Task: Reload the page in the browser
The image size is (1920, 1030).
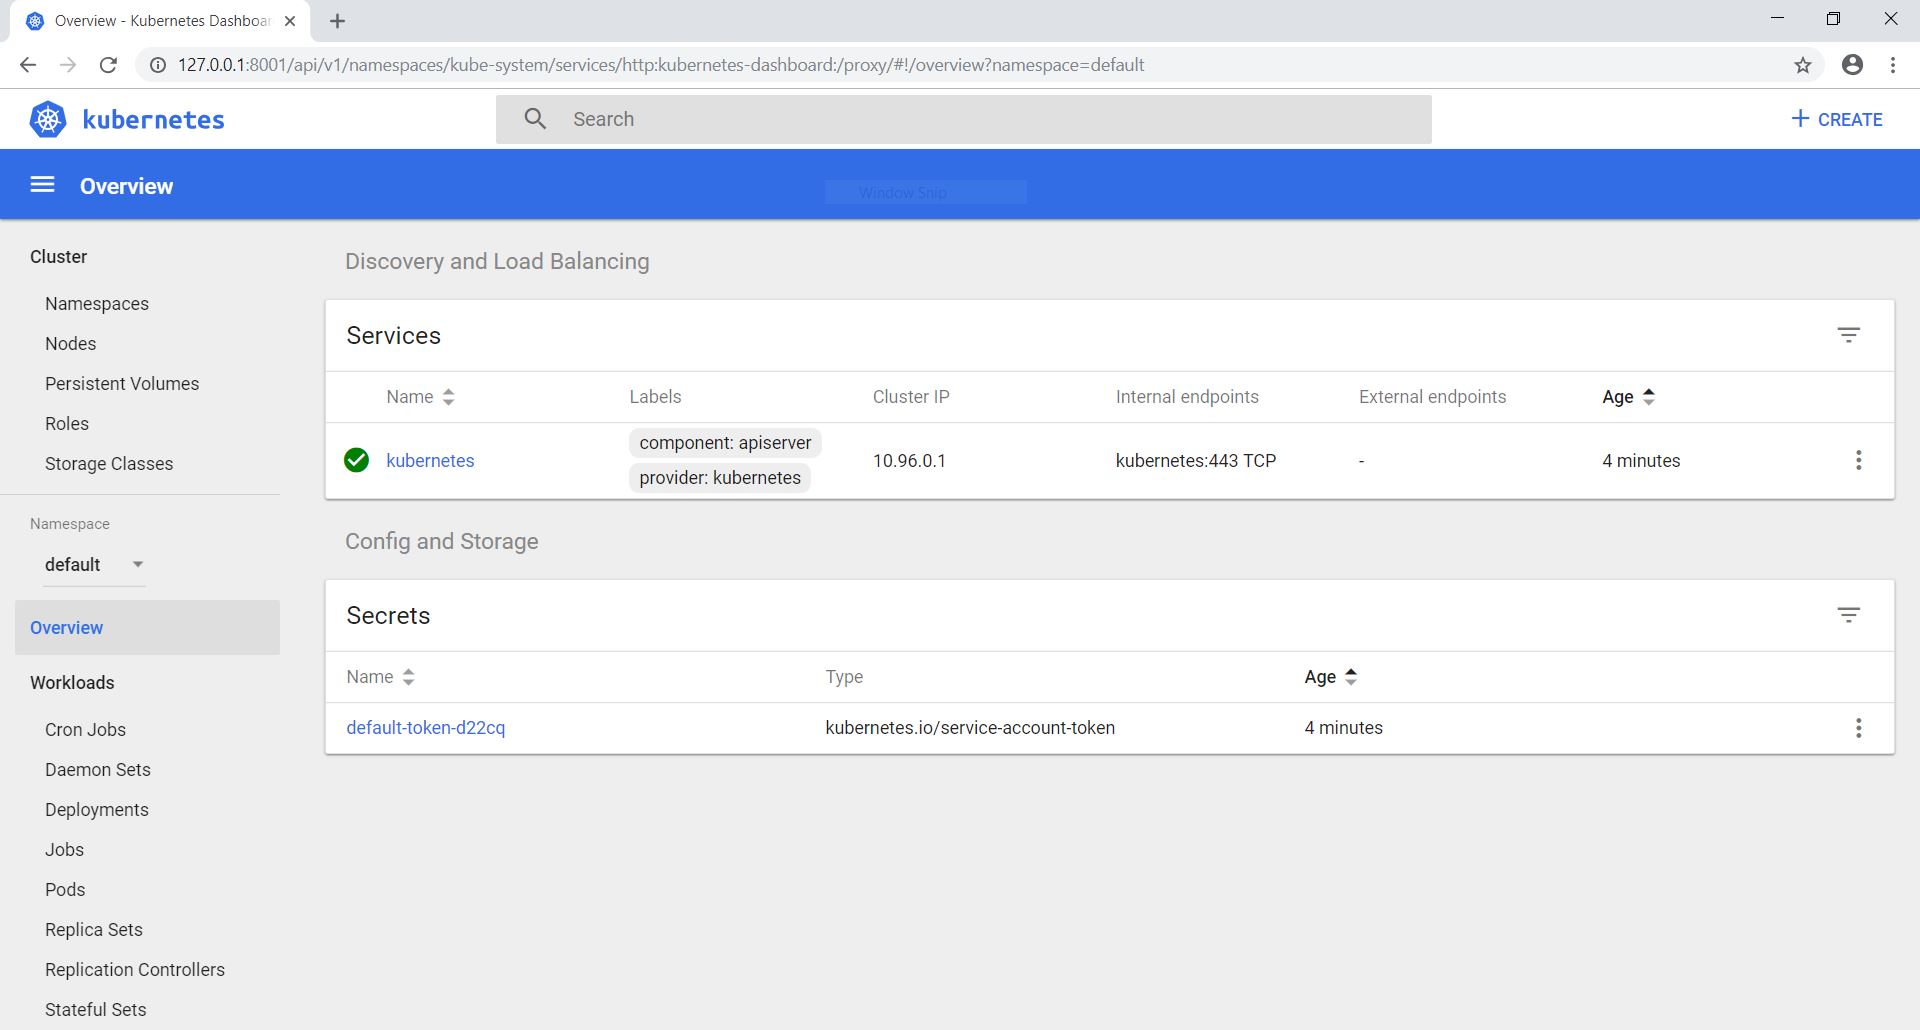Action: (108, 65)
